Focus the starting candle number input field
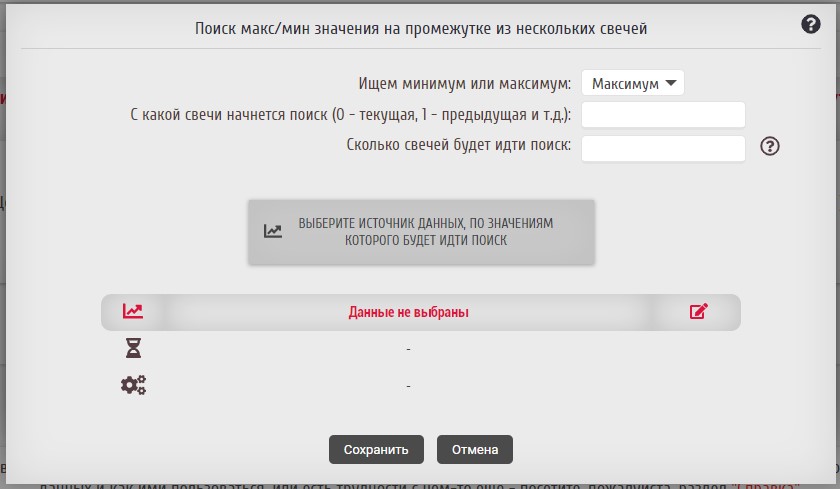840x489 pixels. pos(663,115)
